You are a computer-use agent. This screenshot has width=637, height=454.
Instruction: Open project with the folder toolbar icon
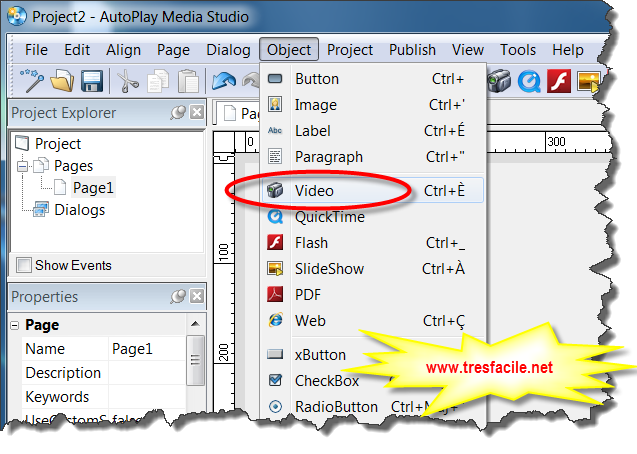tap(63, 80)
